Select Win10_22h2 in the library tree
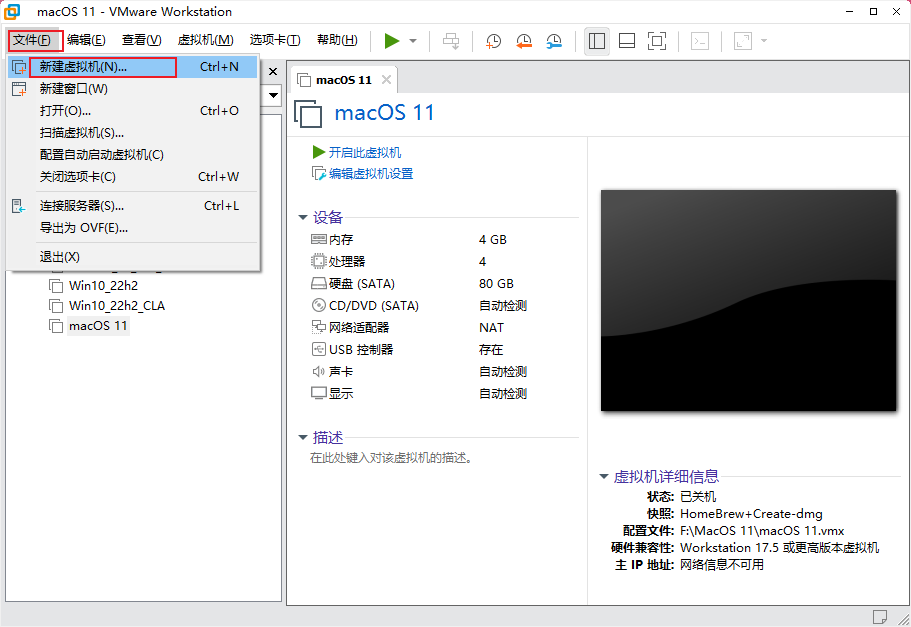Image resolution: width=911 pixels, height=627 pixels. click(x=103, y=286)
